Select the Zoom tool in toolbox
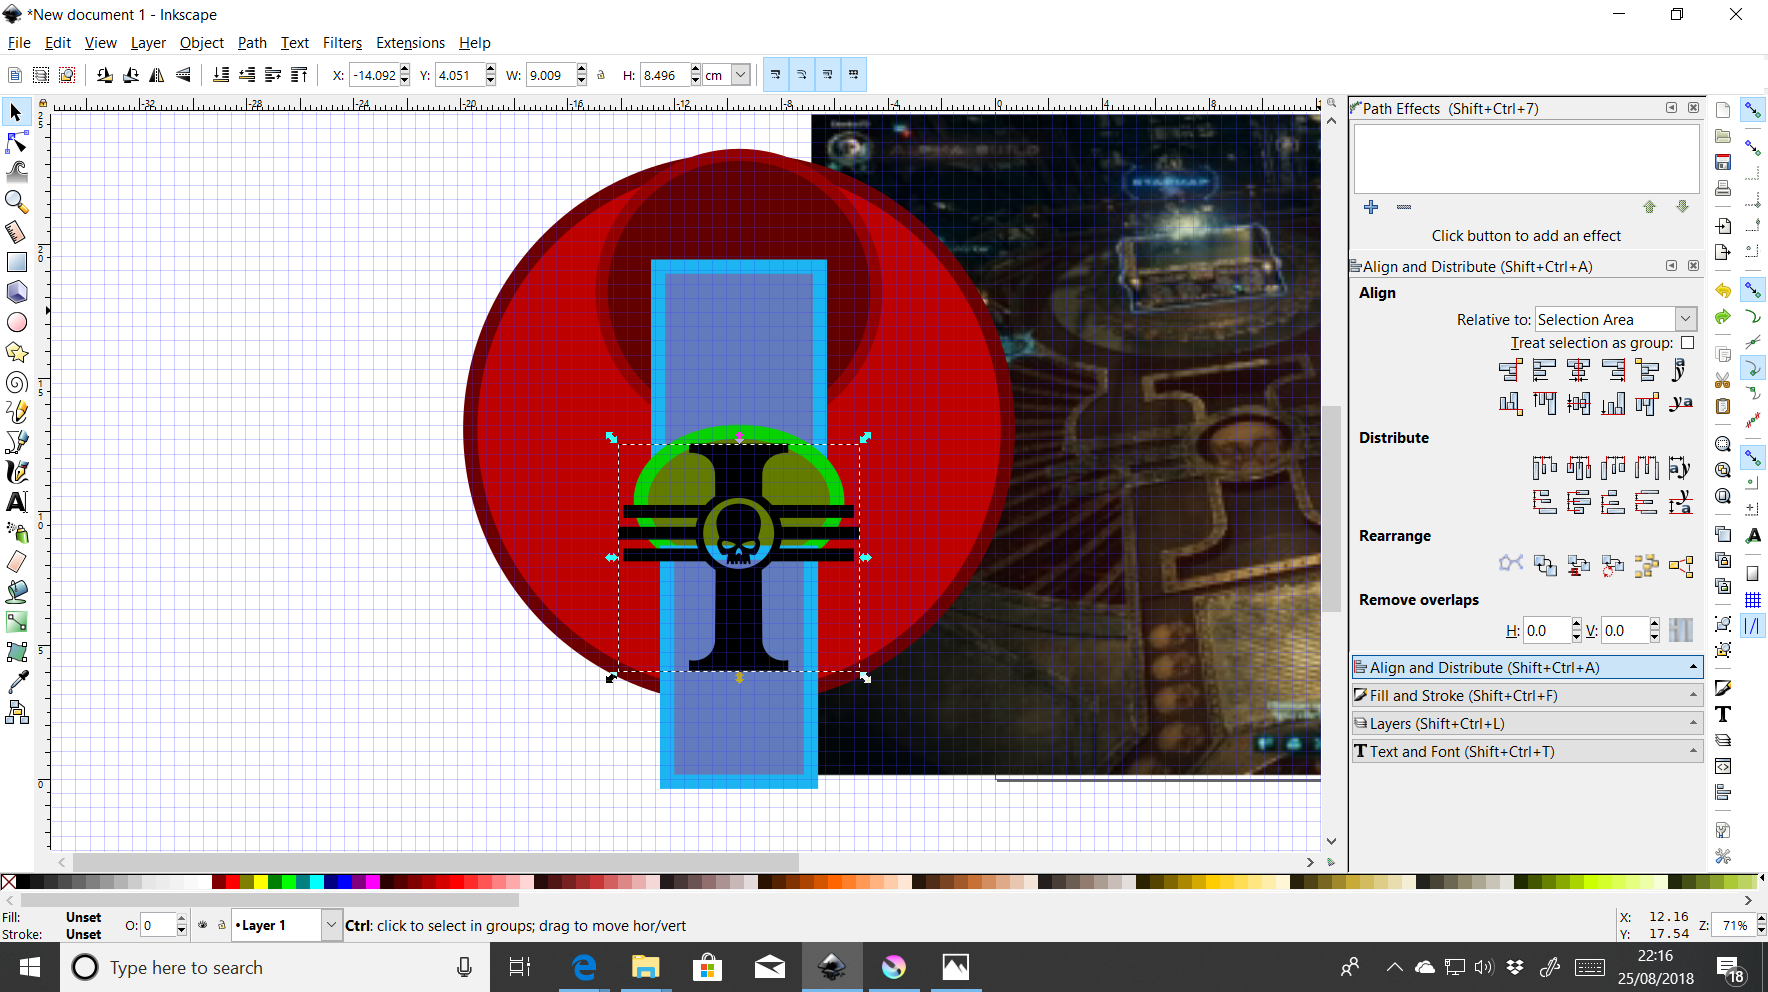 [16, 202]
